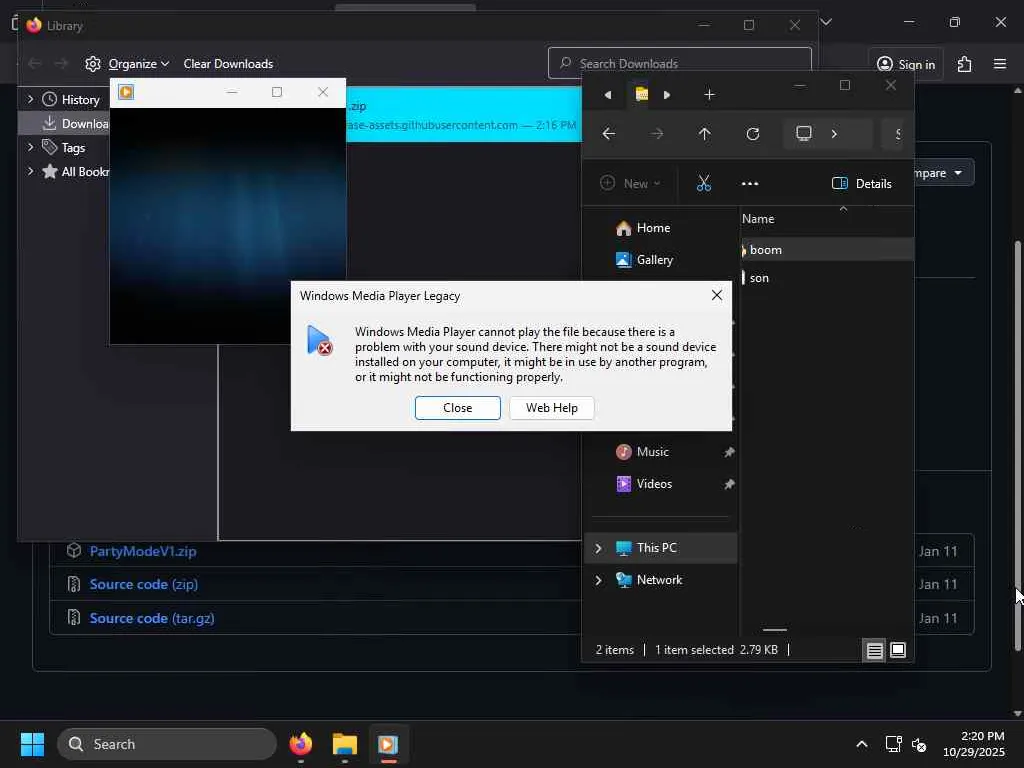
Task: Select the folder tab in Explorer
Action: point(641,95)
